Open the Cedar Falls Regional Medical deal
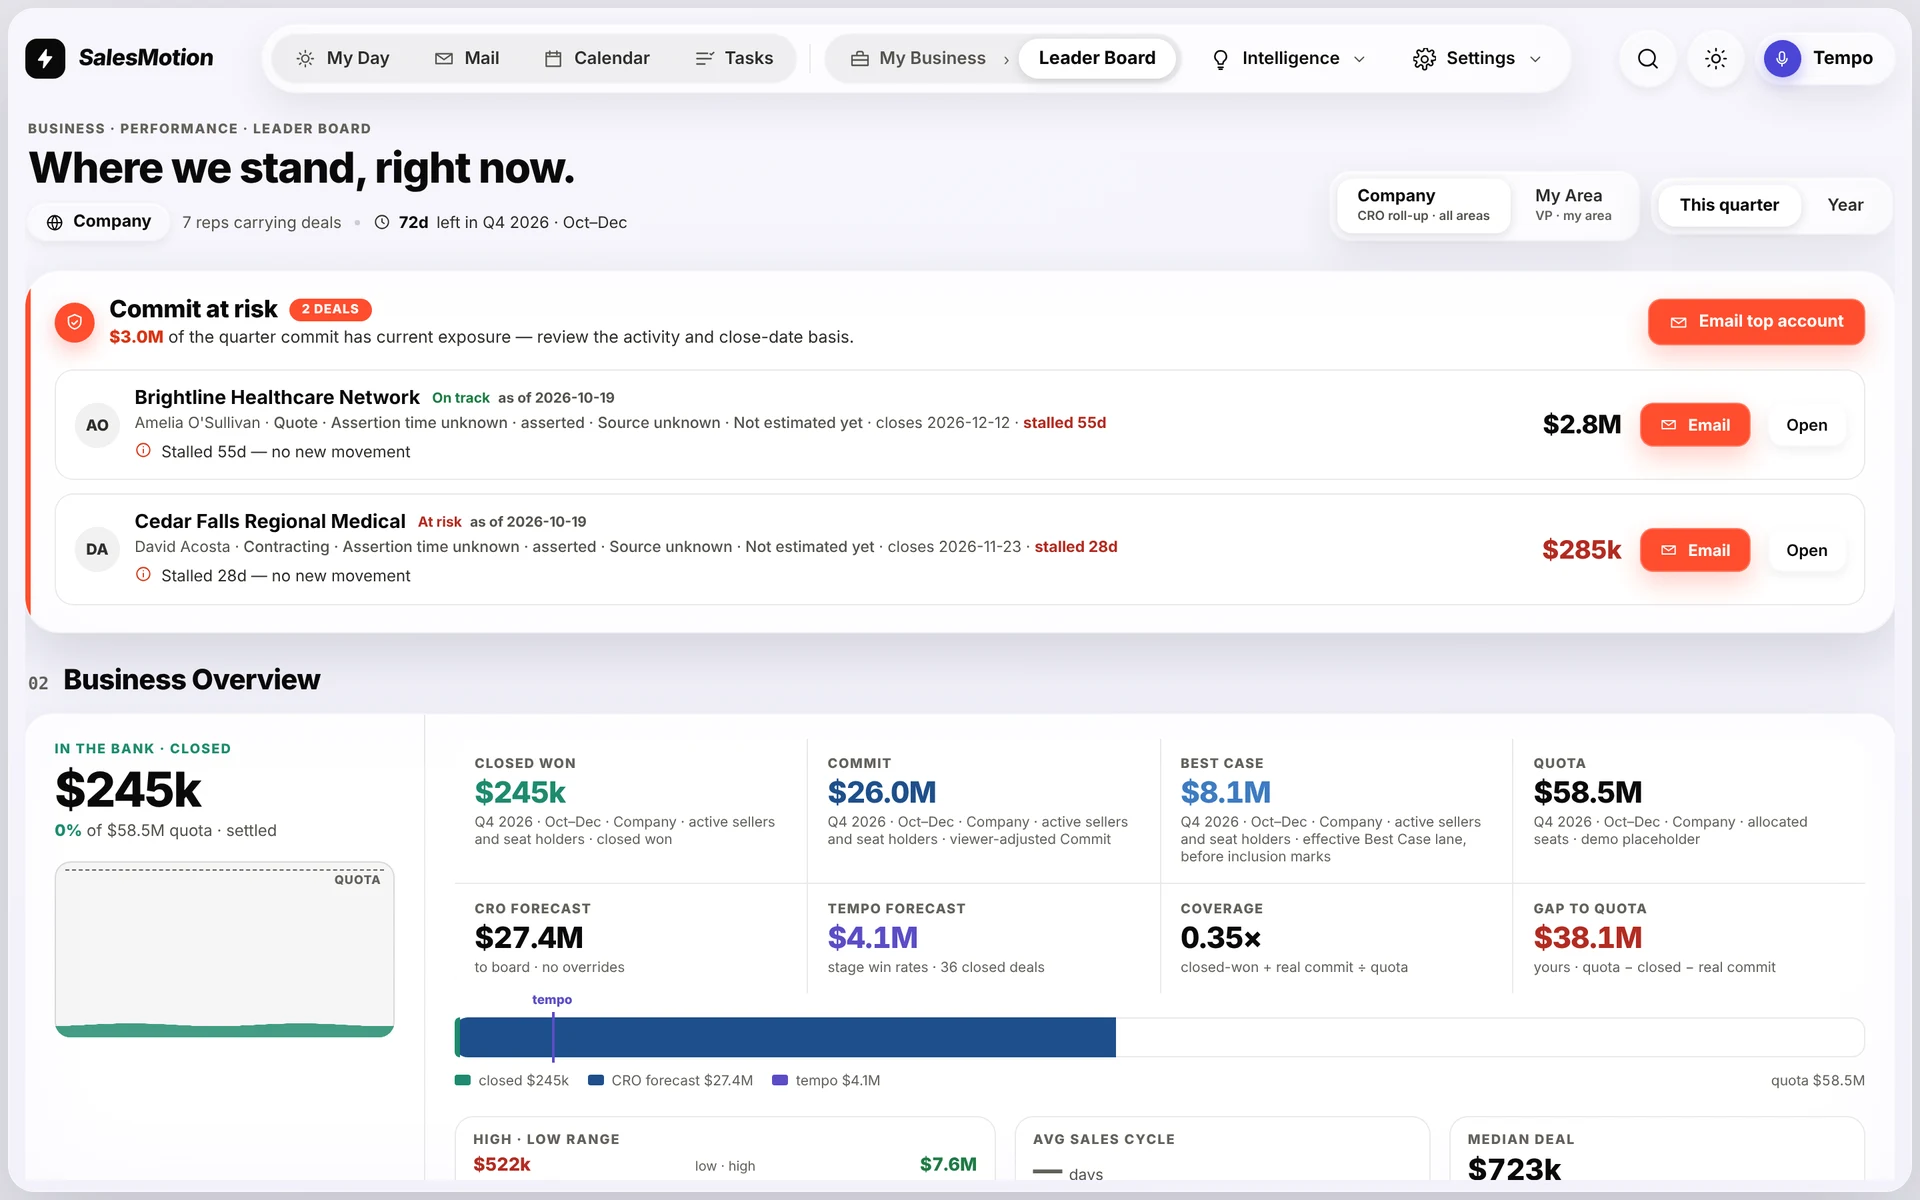 1806,550
